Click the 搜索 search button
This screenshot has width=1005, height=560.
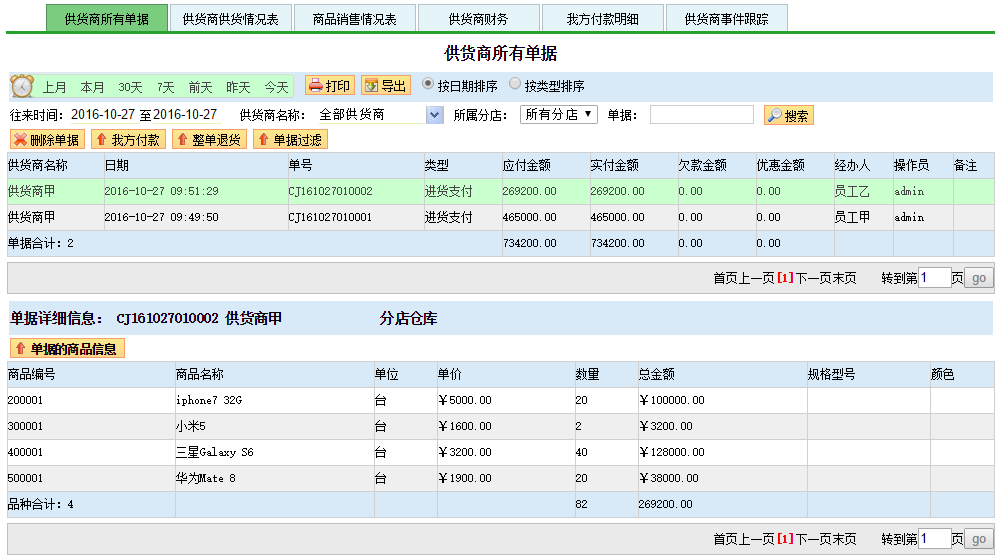click(788, 115)
